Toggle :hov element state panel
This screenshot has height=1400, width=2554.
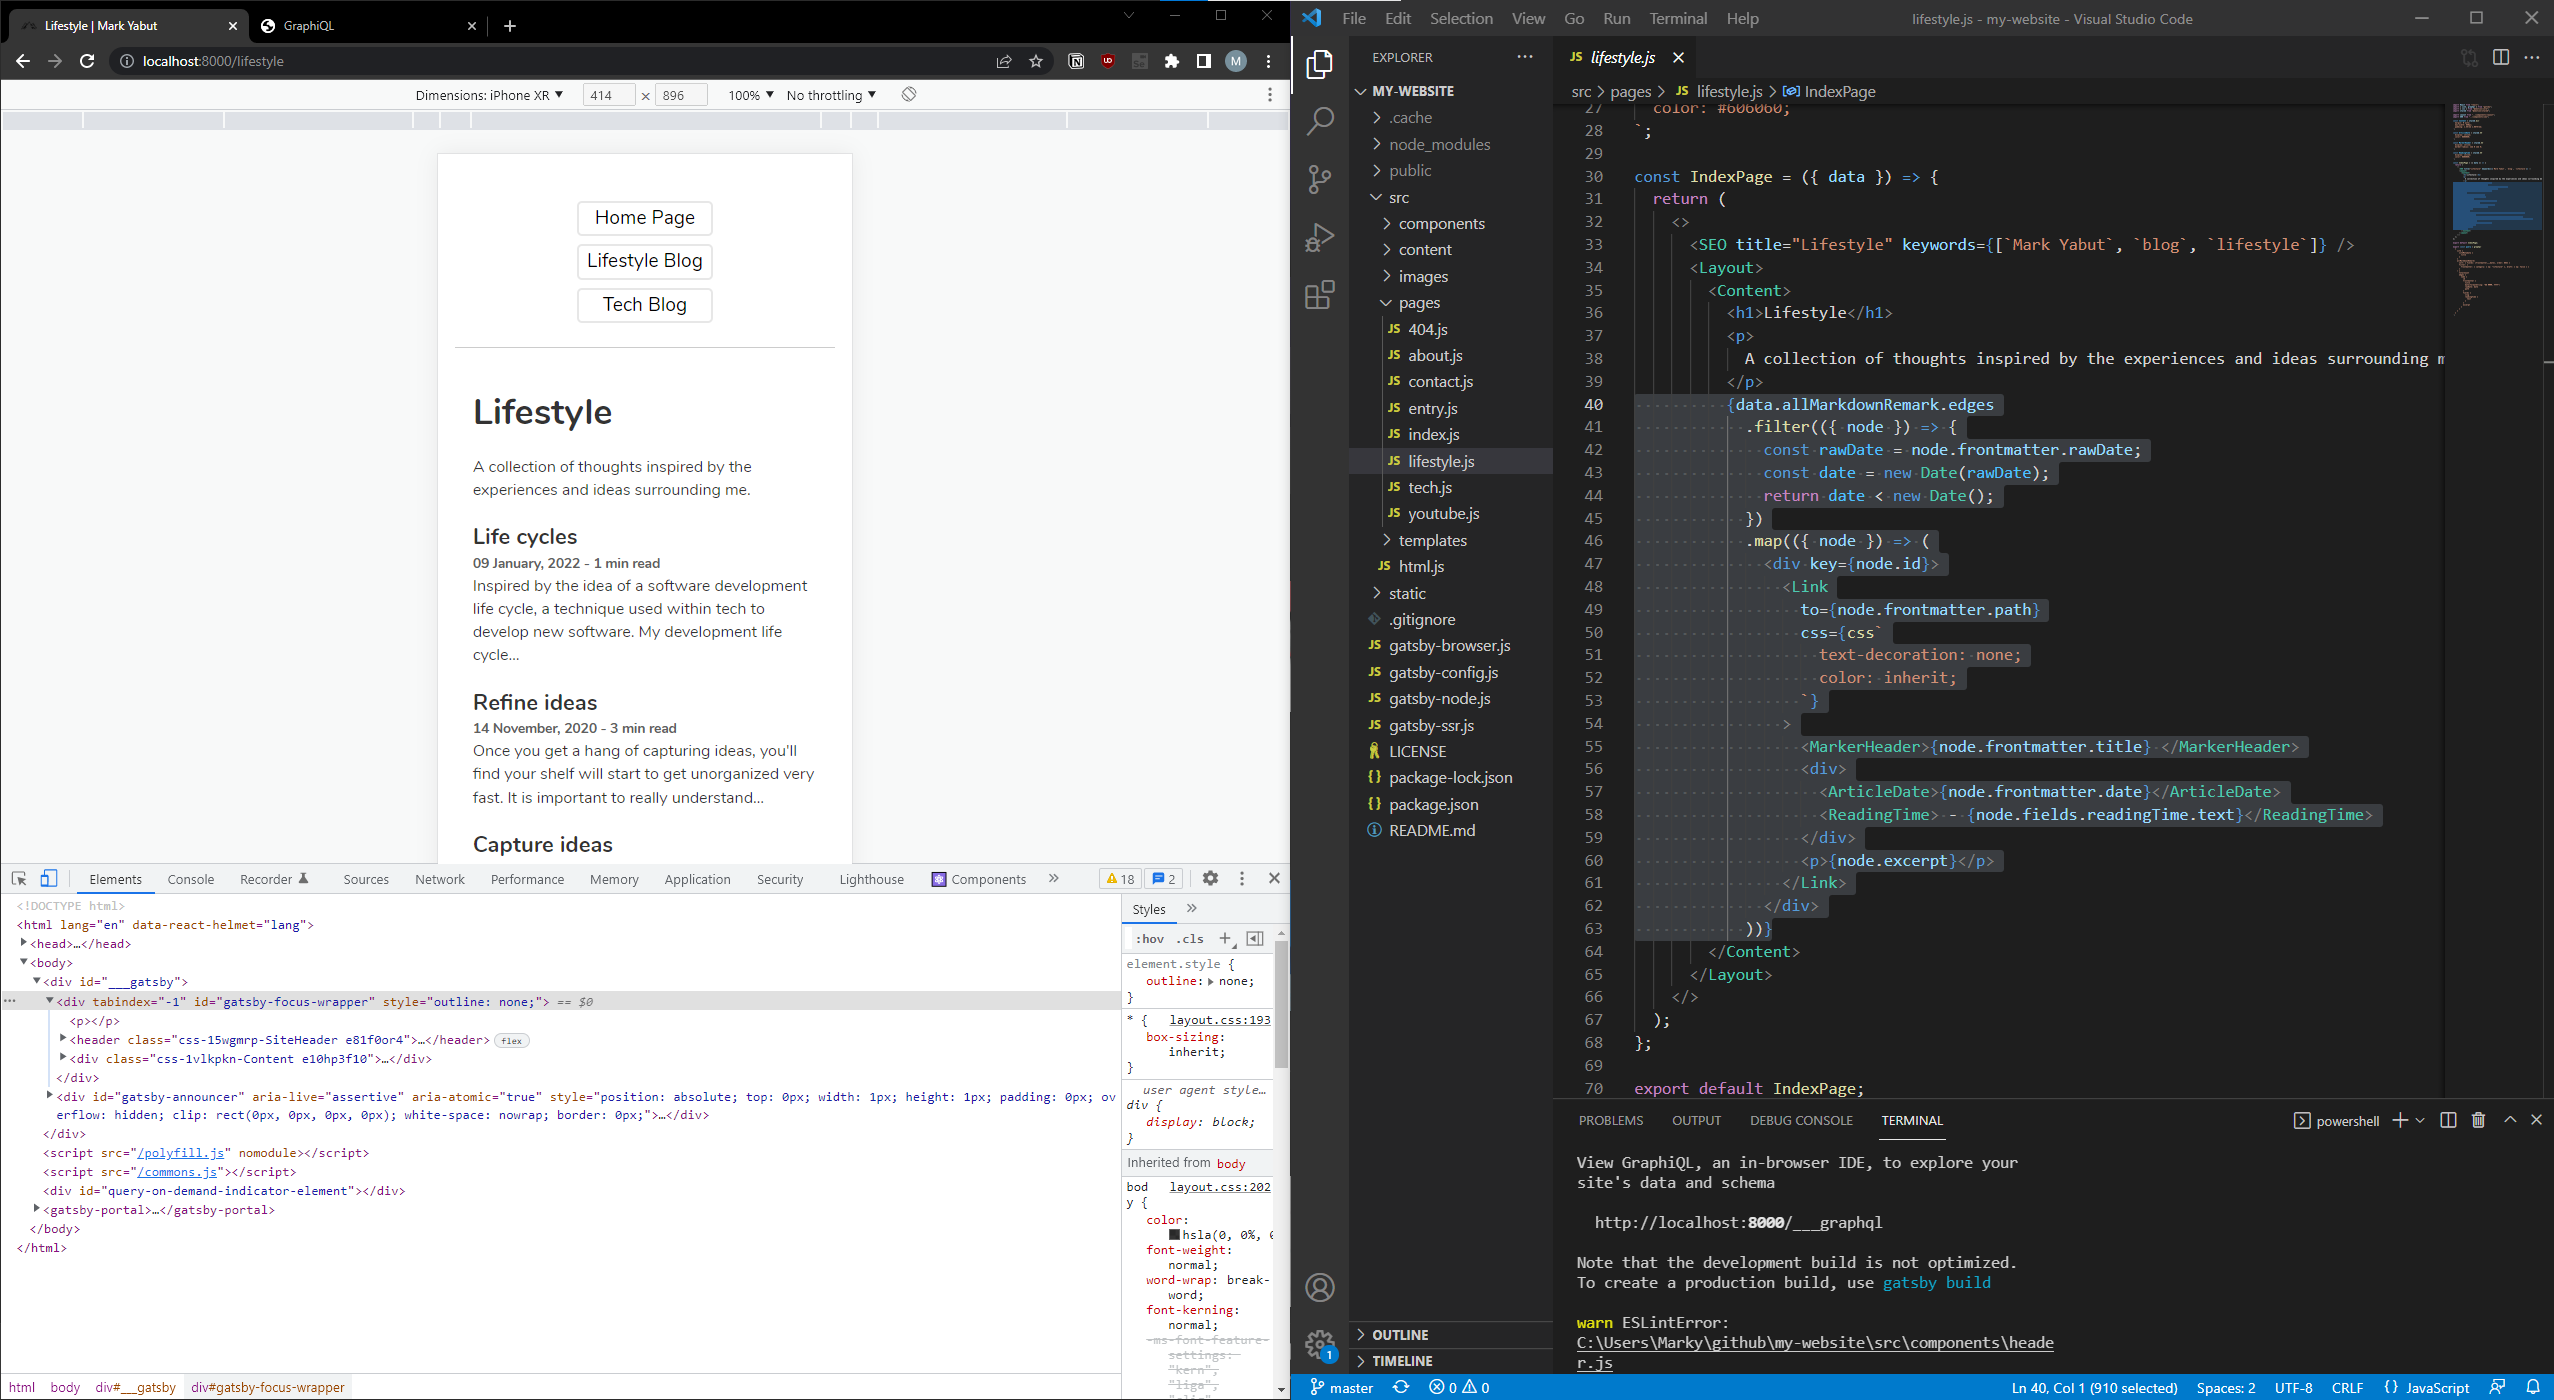click(x=1149, y=939)
